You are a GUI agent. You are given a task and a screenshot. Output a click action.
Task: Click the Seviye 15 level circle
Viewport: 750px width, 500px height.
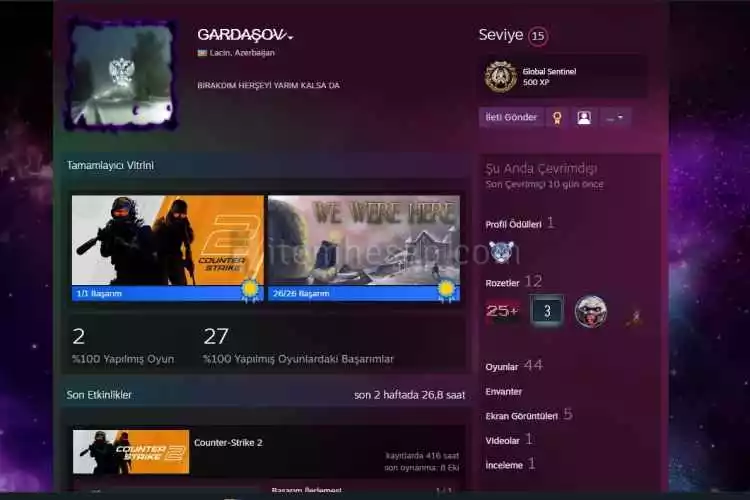tap(538, 36)
